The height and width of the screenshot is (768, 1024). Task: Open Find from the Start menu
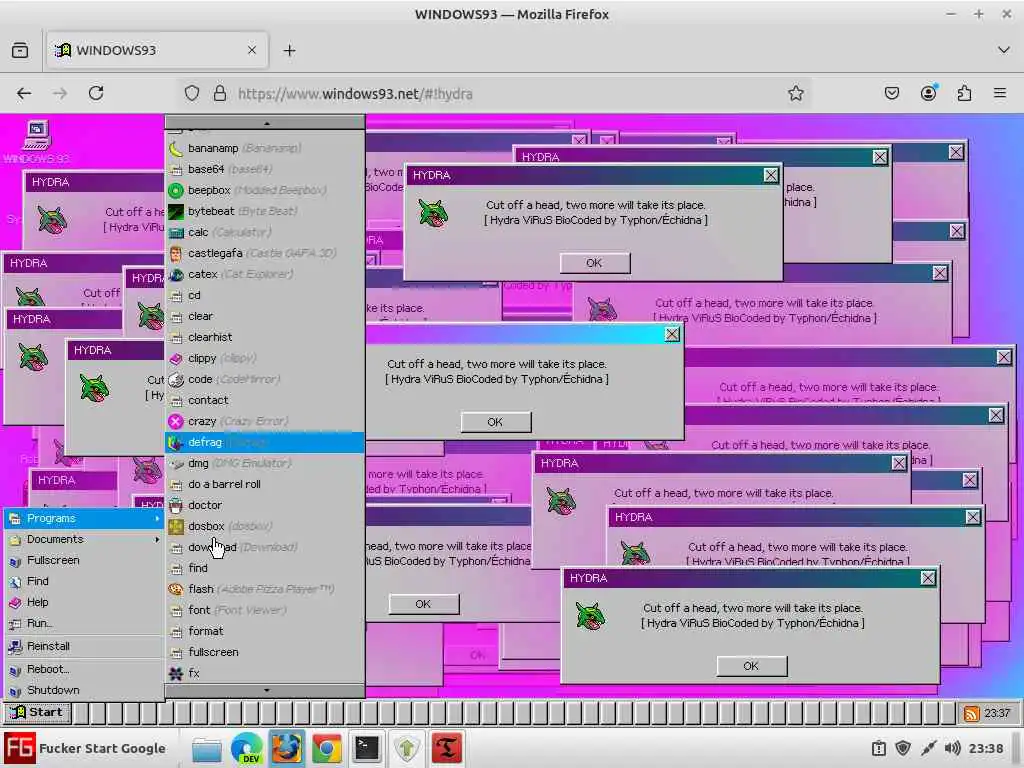84,581
